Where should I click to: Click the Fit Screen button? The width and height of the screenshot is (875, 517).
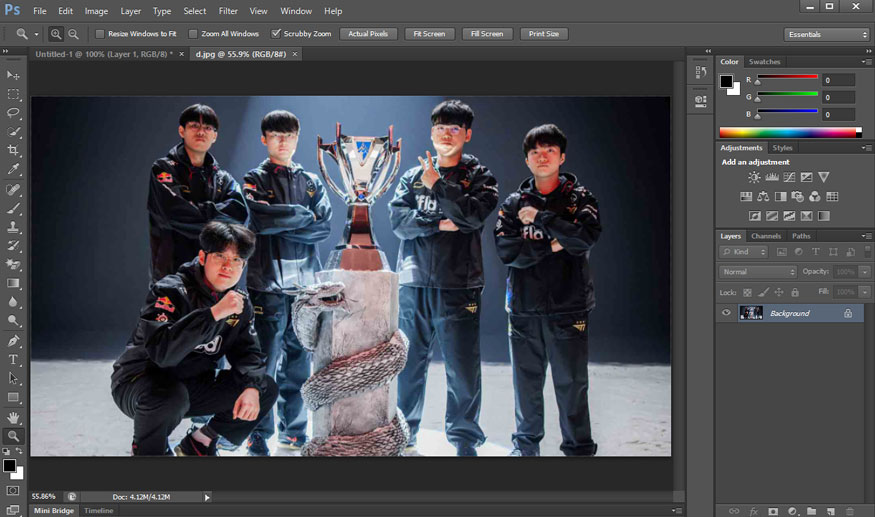click(x=429, y=34)
